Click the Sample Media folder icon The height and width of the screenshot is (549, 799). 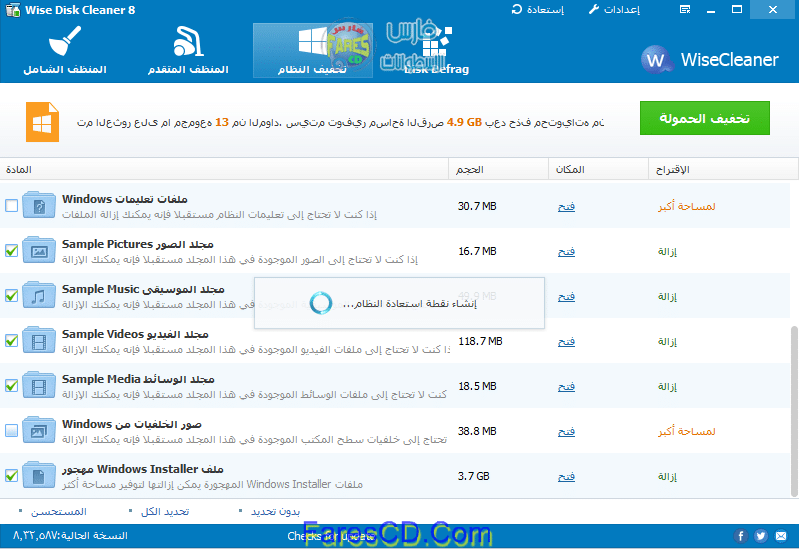(39, 385)
